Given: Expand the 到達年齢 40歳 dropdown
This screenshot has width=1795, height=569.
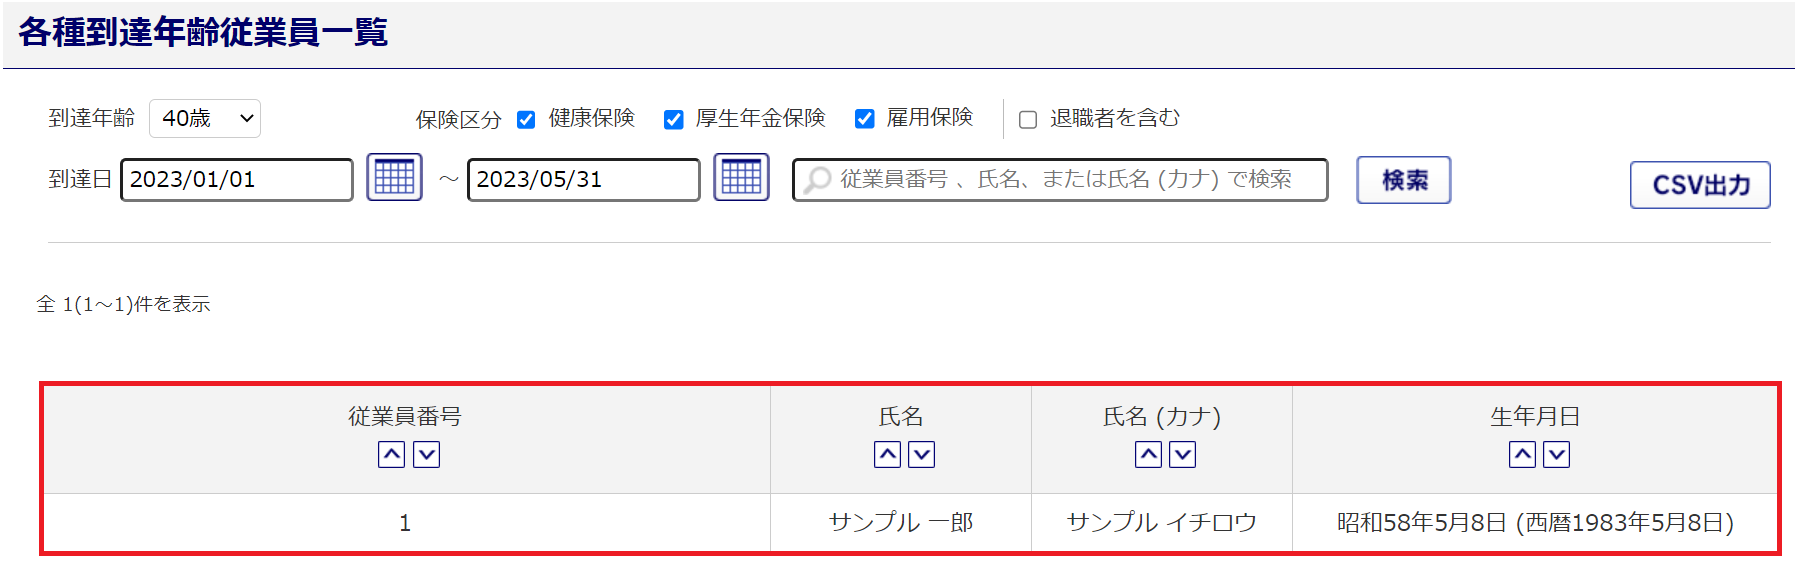Looking at the screenshot, I should click(x=205, y=119).
